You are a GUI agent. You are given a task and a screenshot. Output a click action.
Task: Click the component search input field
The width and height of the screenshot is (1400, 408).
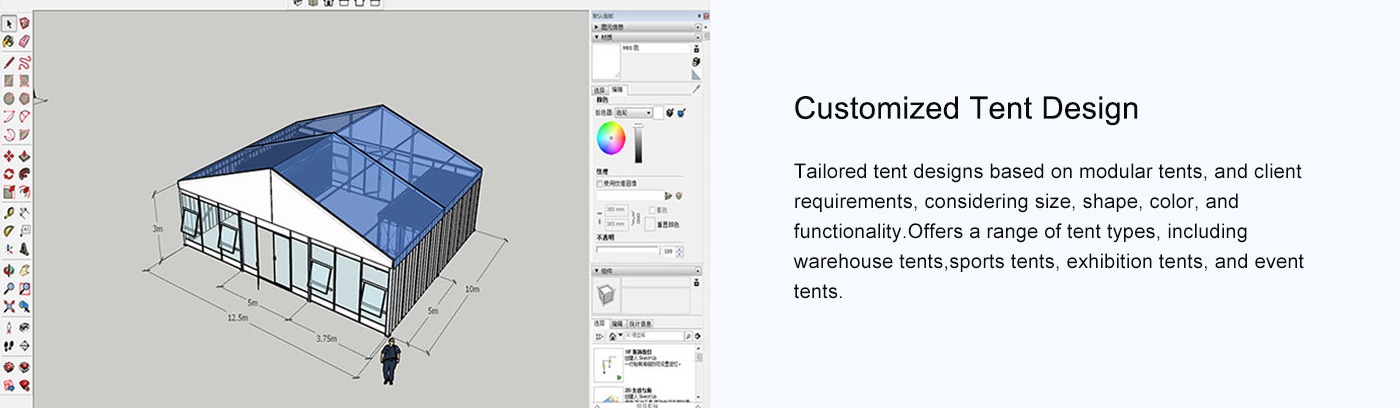tap(654, 336)
